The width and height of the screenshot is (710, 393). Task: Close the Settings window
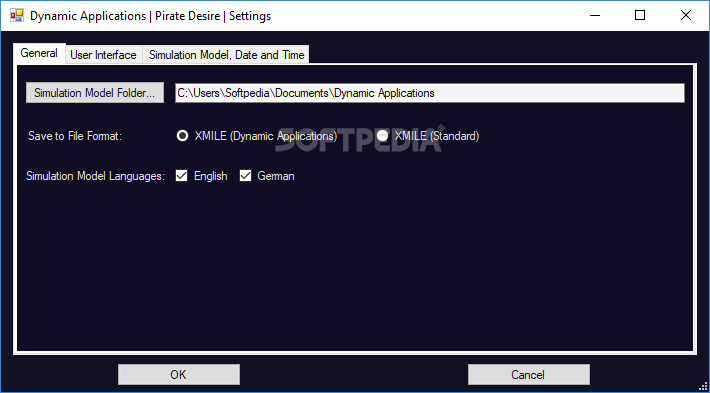(686, 16)
